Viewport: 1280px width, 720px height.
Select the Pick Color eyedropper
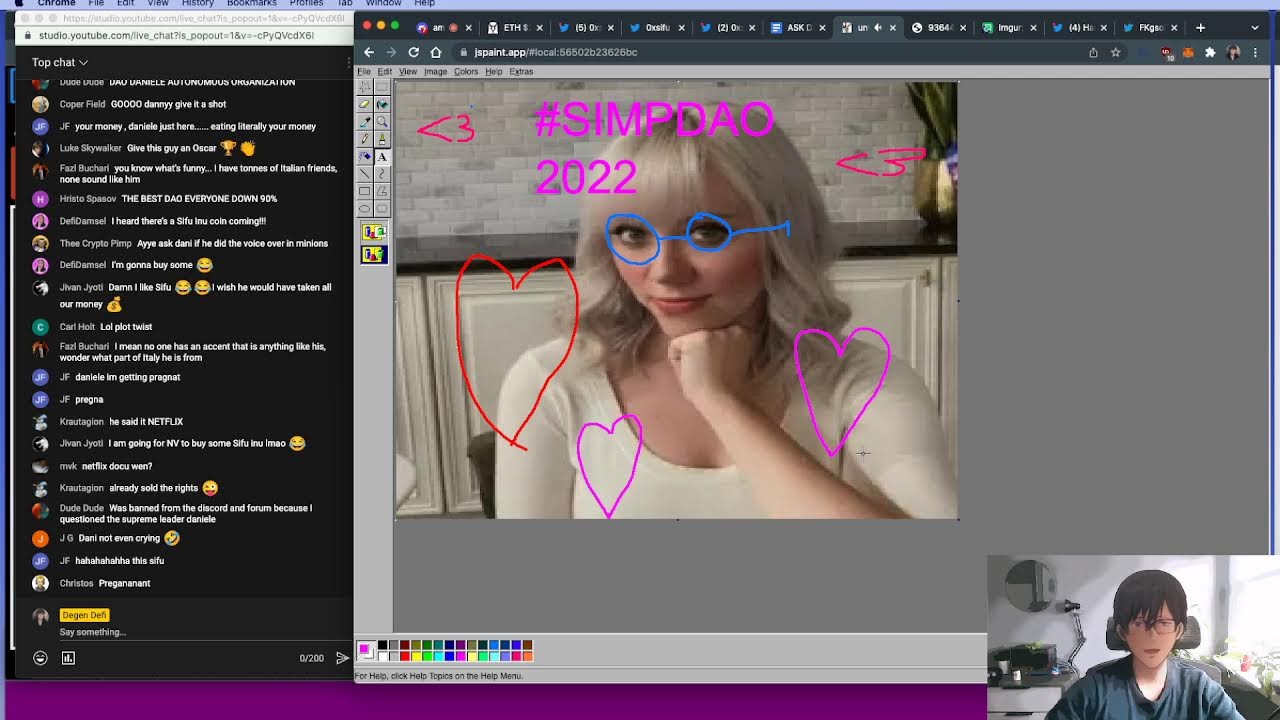pos(365,121)
